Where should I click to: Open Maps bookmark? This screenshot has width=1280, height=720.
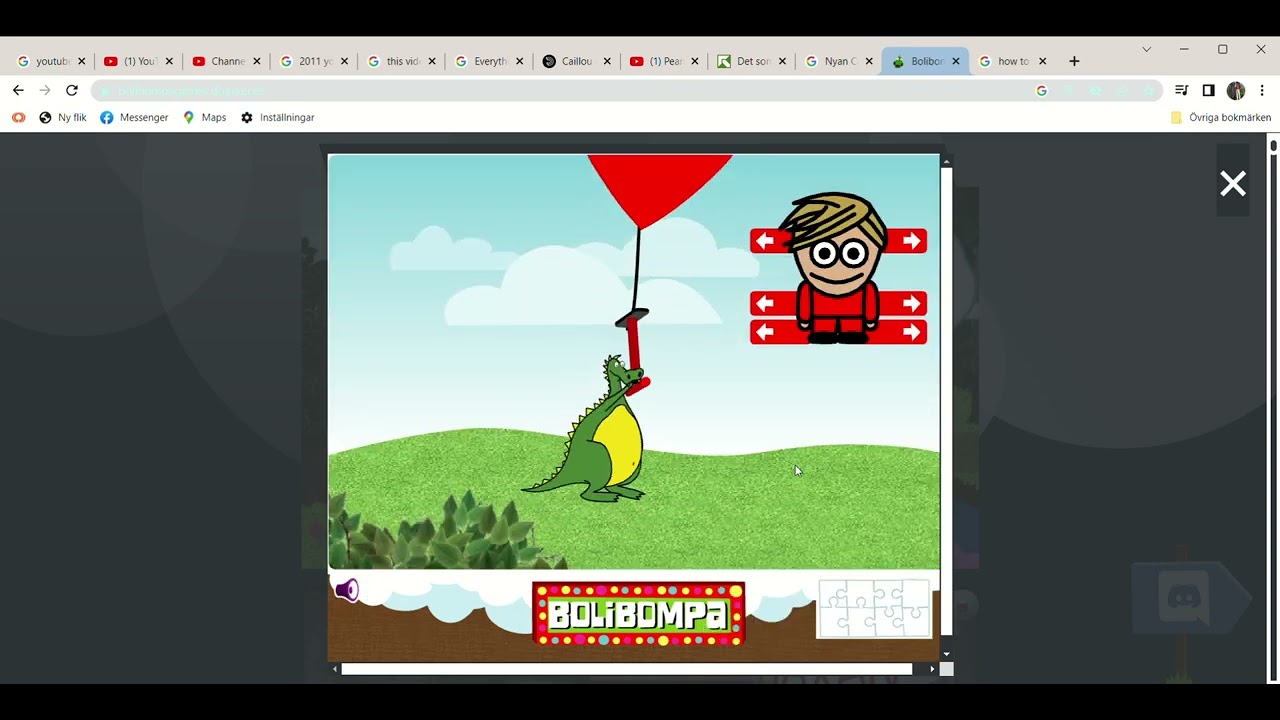pos(204,117)
